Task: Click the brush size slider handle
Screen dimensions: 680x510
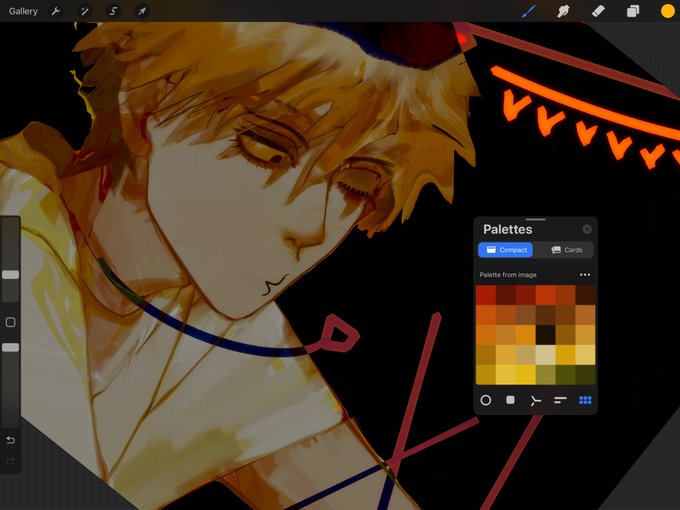Action: point(10,275)
